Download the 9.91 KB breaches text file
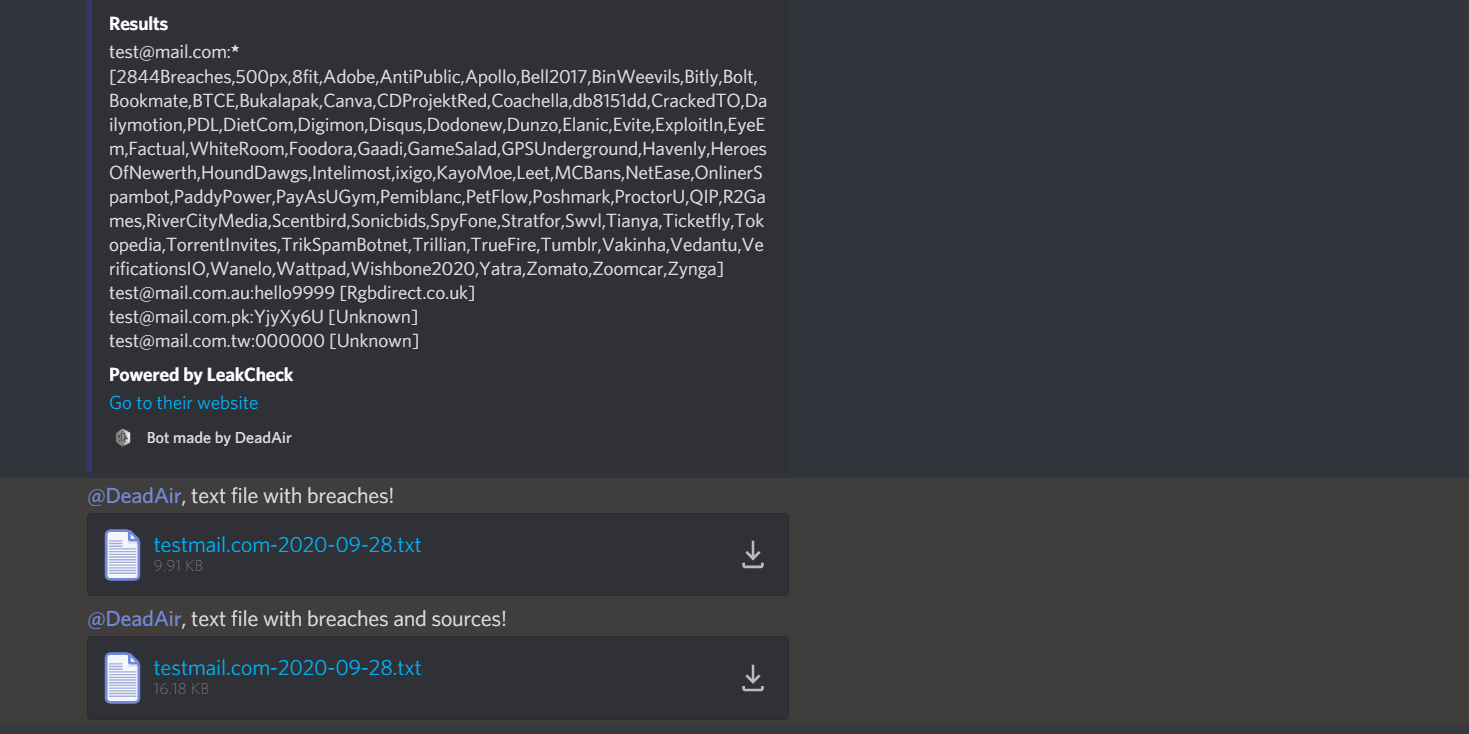Screen dimensions: 1469x734 [x=753, y=555]
